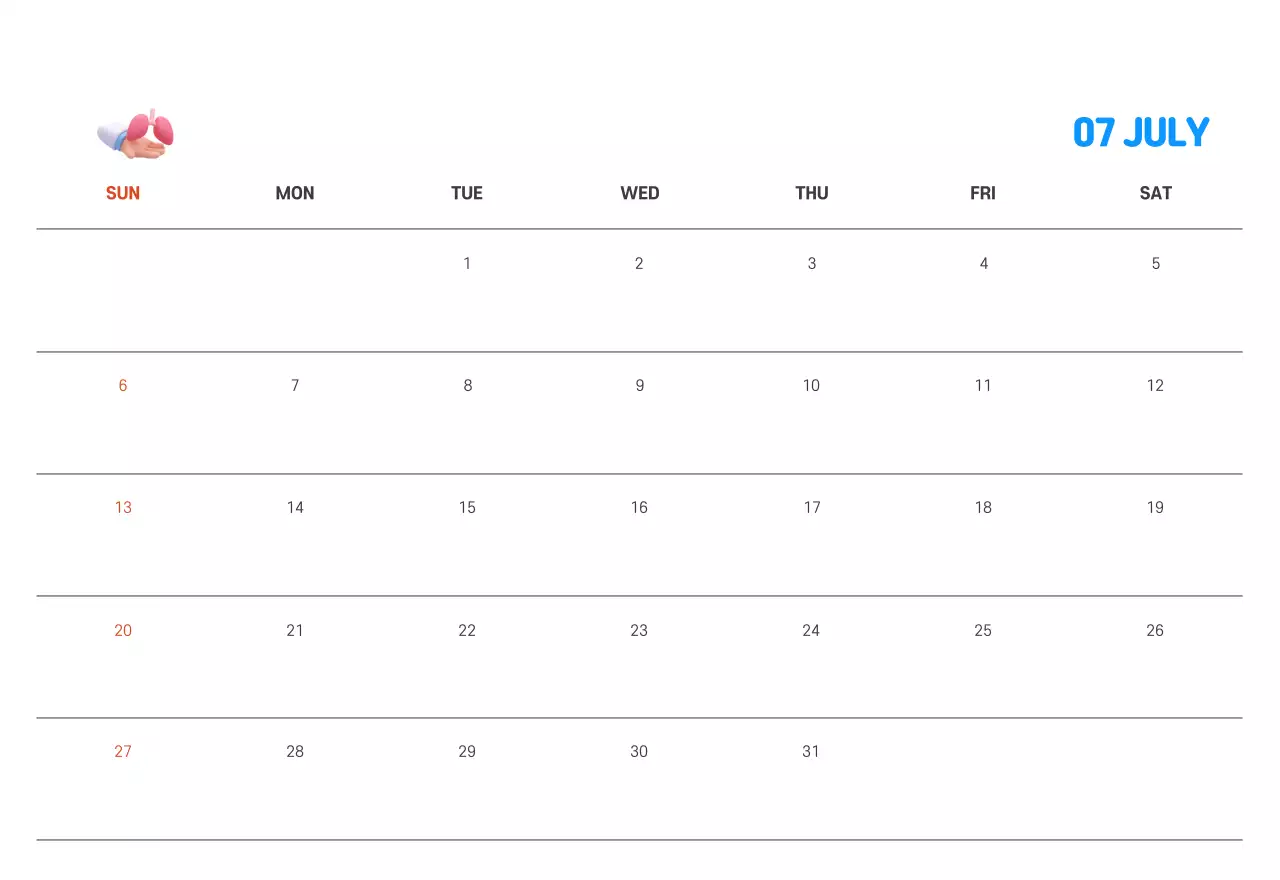The height and width of the screenshot is (880, 1280).
Task: Click the THU weekday header
Action: coord(811,193)
